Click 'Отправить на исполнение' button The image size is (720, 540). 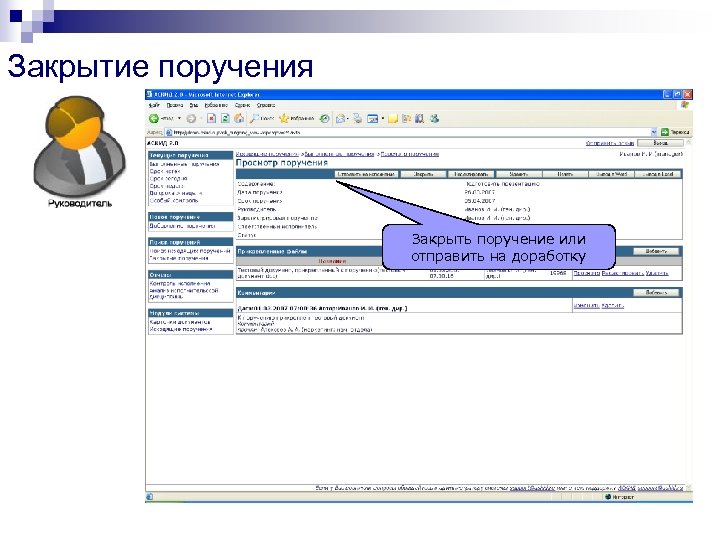(366, 174)
